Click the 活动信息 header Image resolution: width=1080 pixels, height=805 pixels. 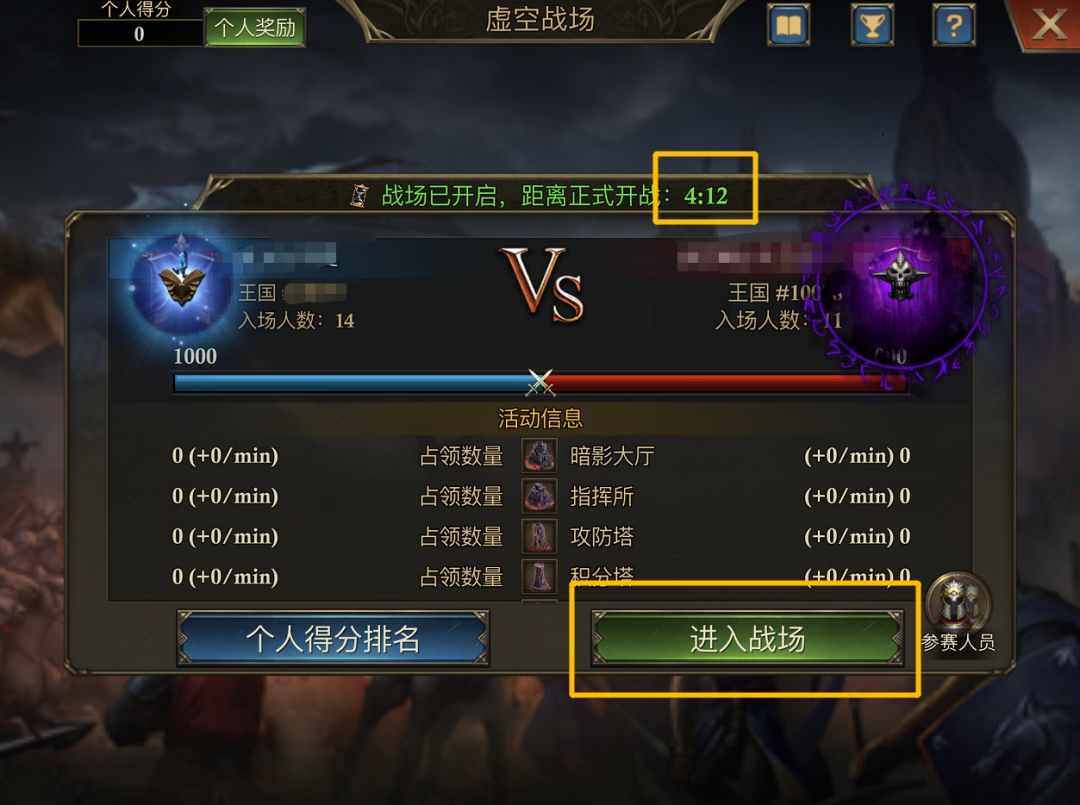click(541, 418)
